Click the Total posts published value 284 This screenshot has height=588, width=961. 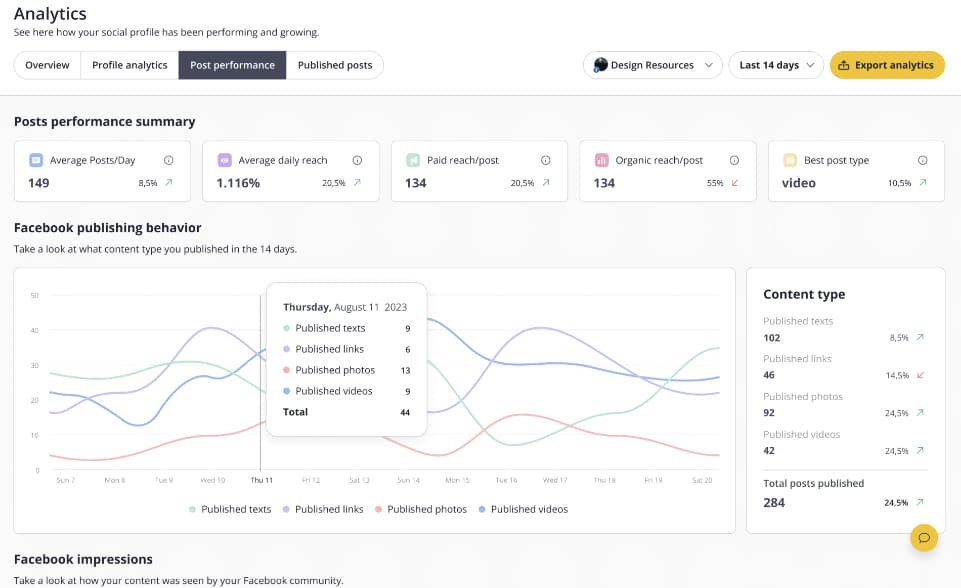pos(774,502)
